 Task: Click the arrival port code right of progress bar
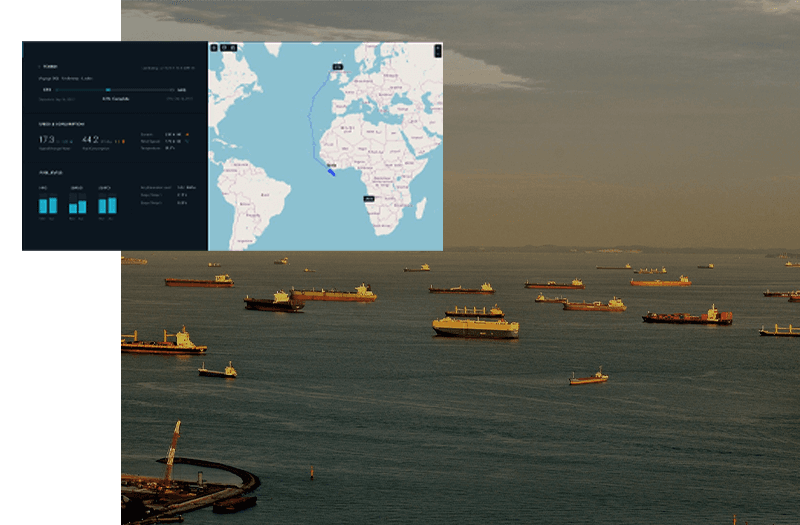coord(181,89)
